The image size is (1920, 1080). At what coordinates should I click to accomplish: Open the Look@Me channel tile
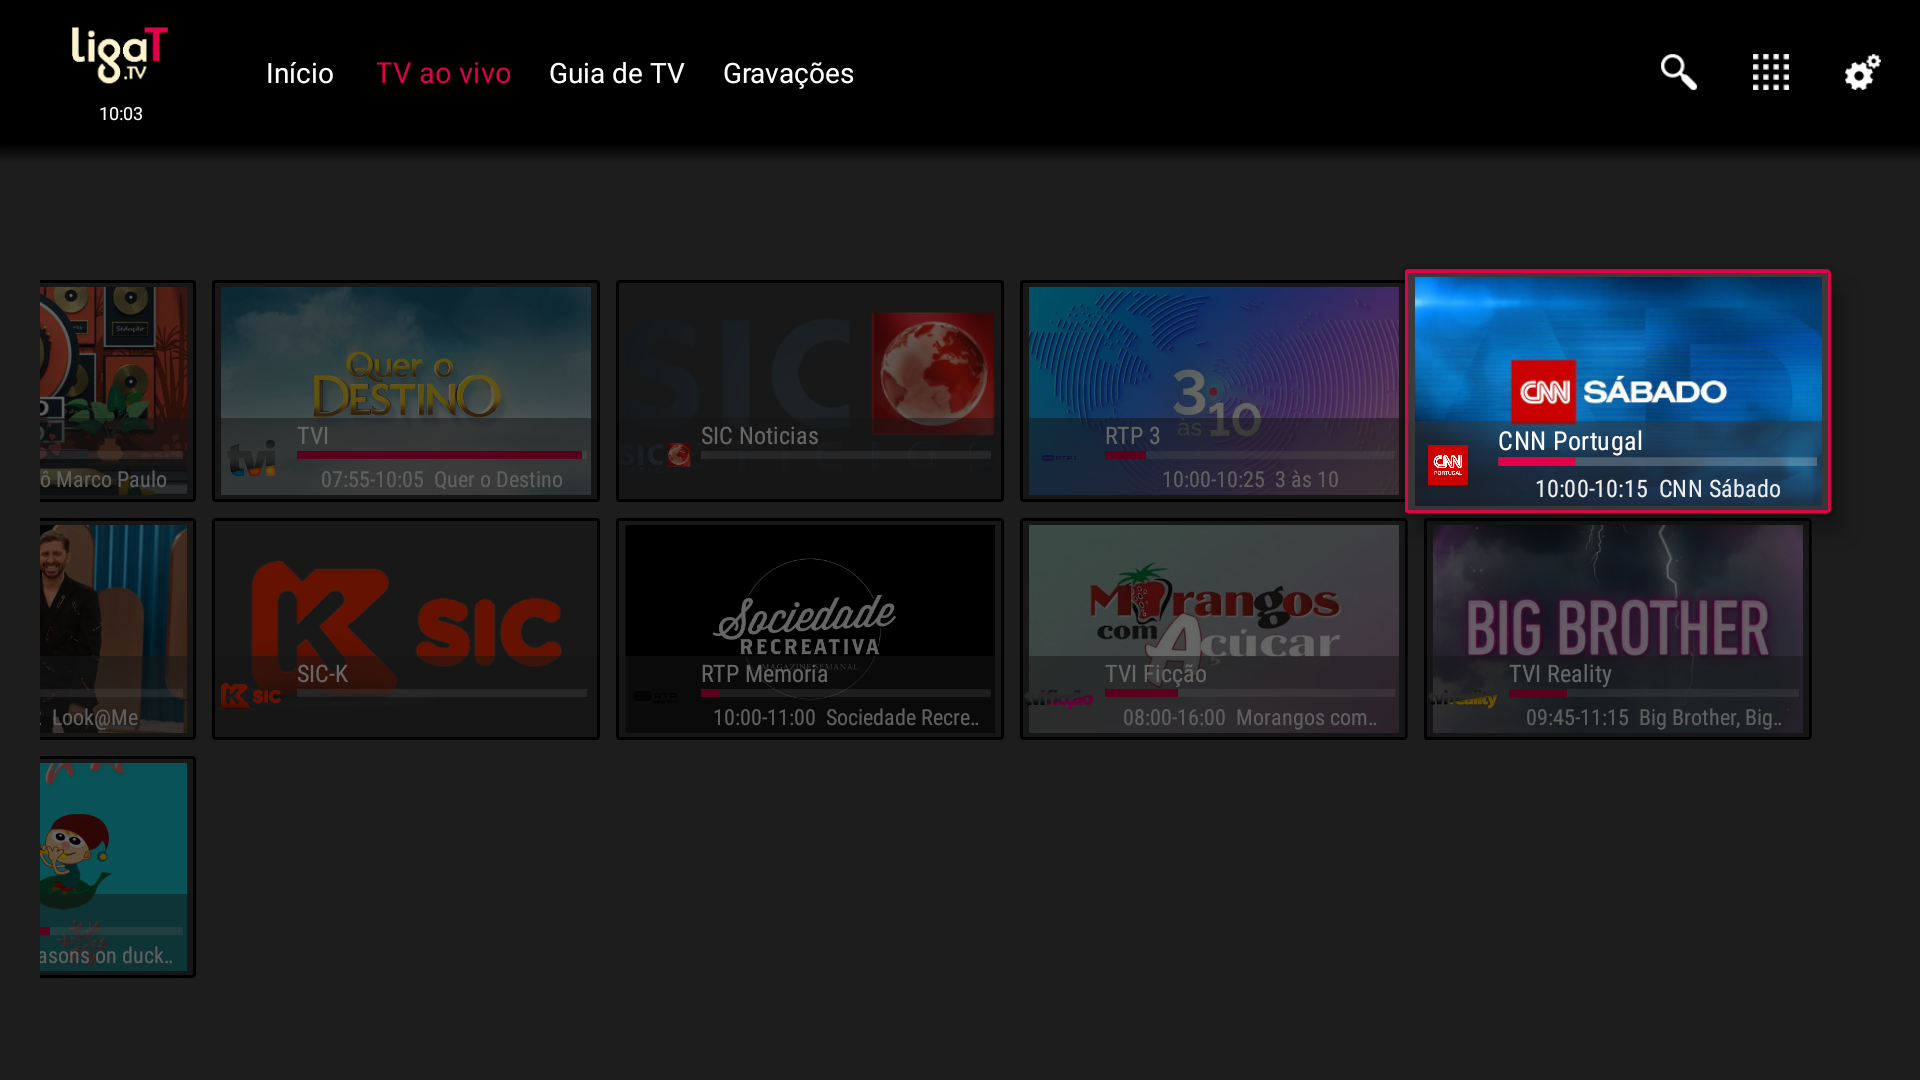coord(117,629)
